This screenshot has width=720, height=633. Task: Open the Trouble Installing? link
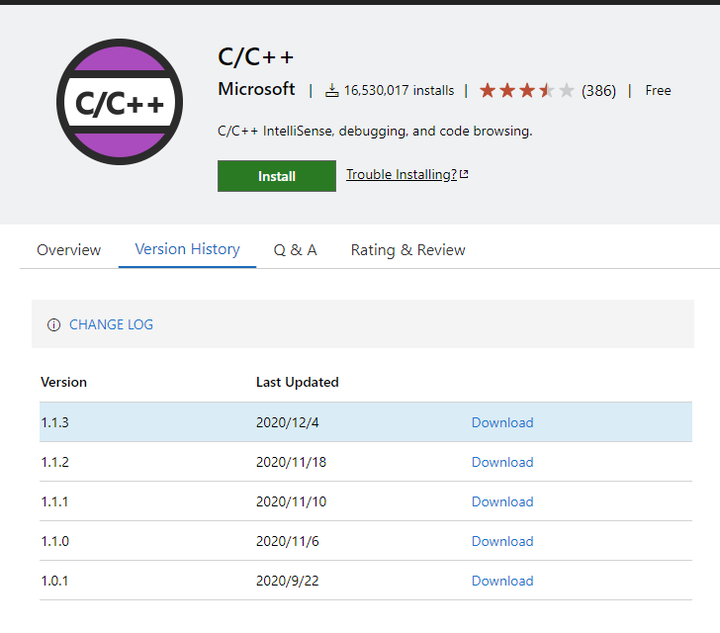401,174
